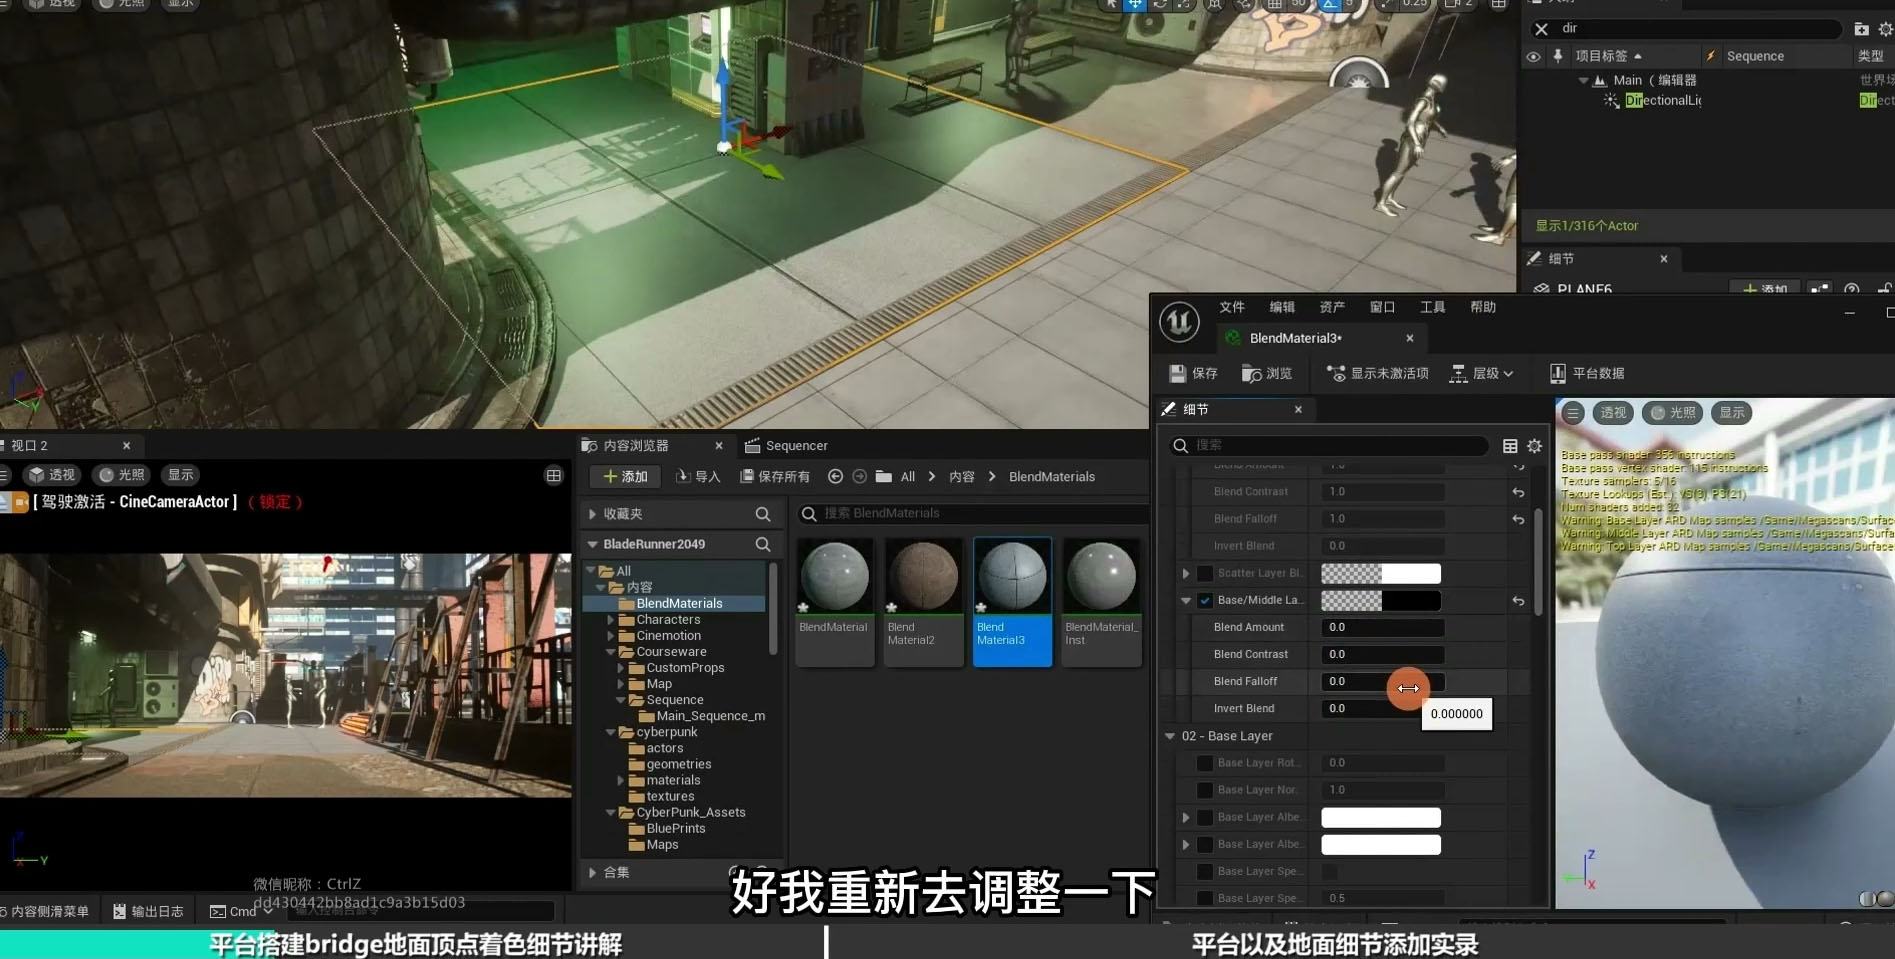1895x959 pixels.
Task: Click the new folder icon in the outliner
Action: tap(1861, 29)
